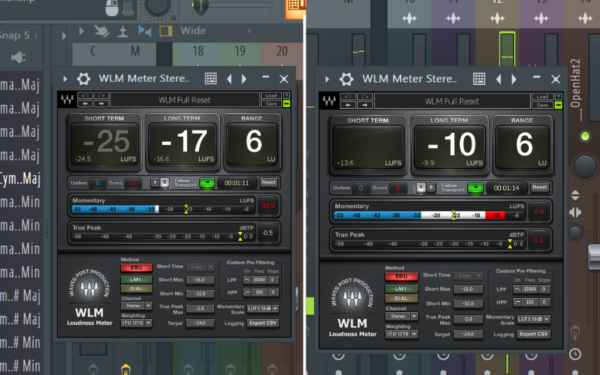This screenshot has height=375, width=600.
Task: Open Channel Stereo dropdown in right WLM meter
Action: pyautogui.click(x=401, y=316)
